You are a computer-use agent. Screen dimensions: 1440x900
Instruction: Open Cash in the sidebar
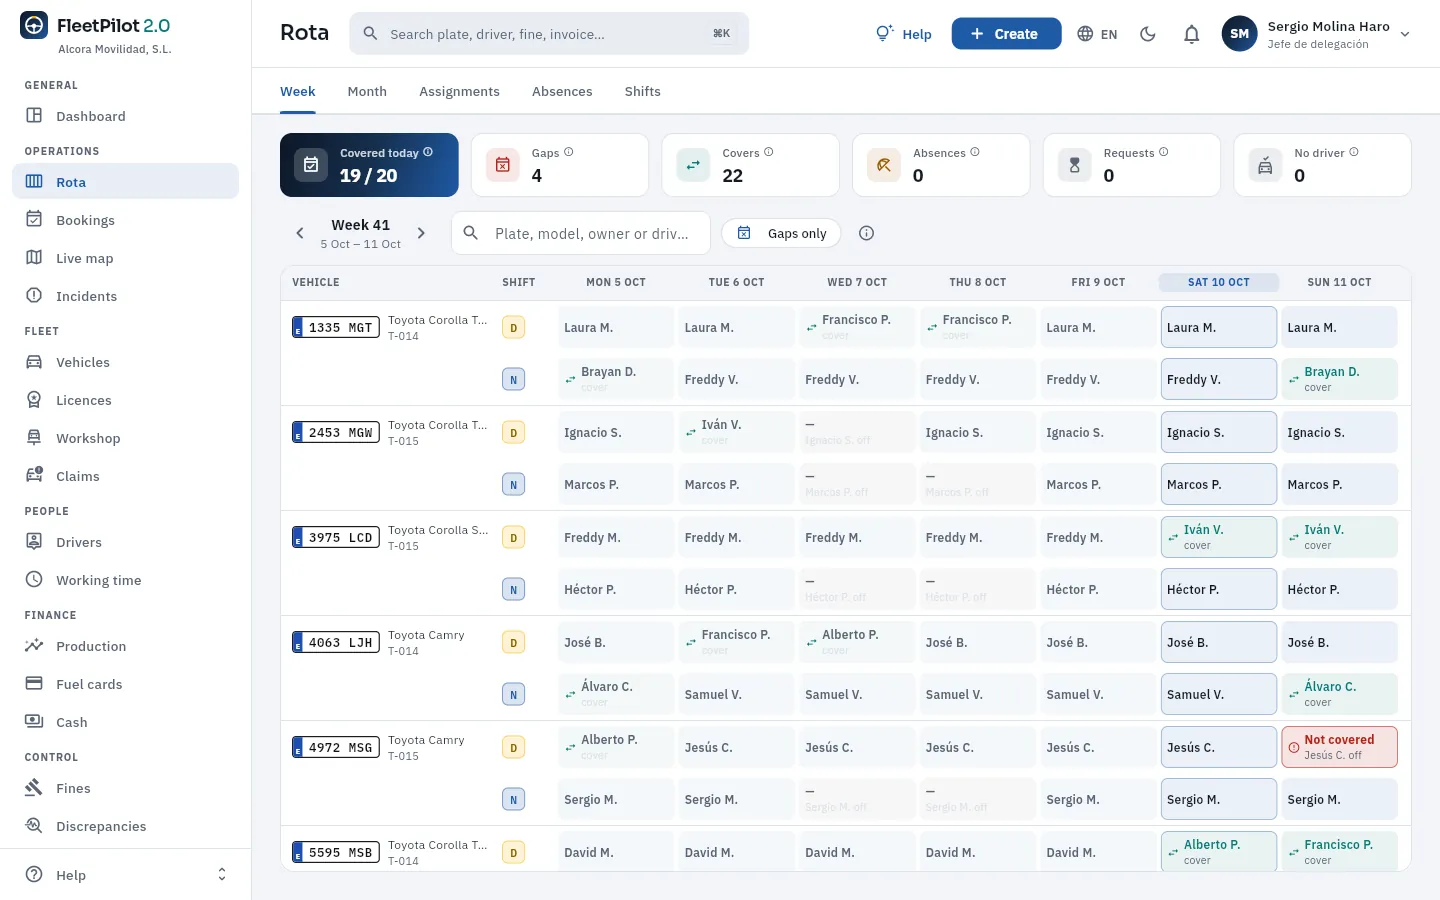pyautogui.click(x=125, y=722)
